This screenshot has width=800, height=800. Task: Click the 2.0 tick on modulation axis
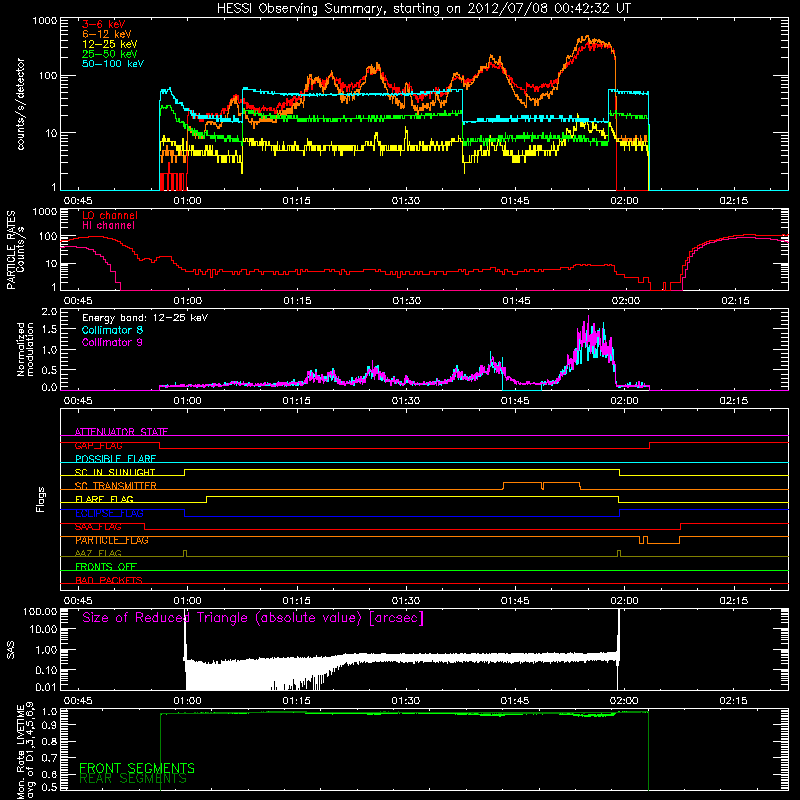49,312
